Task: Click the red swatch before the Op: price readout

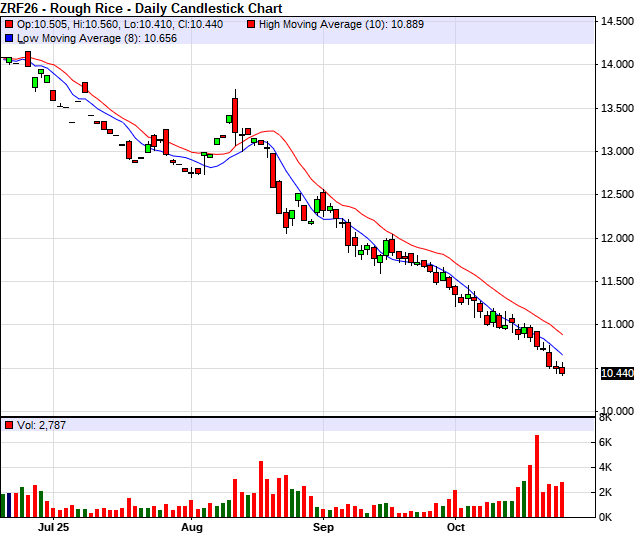Action: 9,23
